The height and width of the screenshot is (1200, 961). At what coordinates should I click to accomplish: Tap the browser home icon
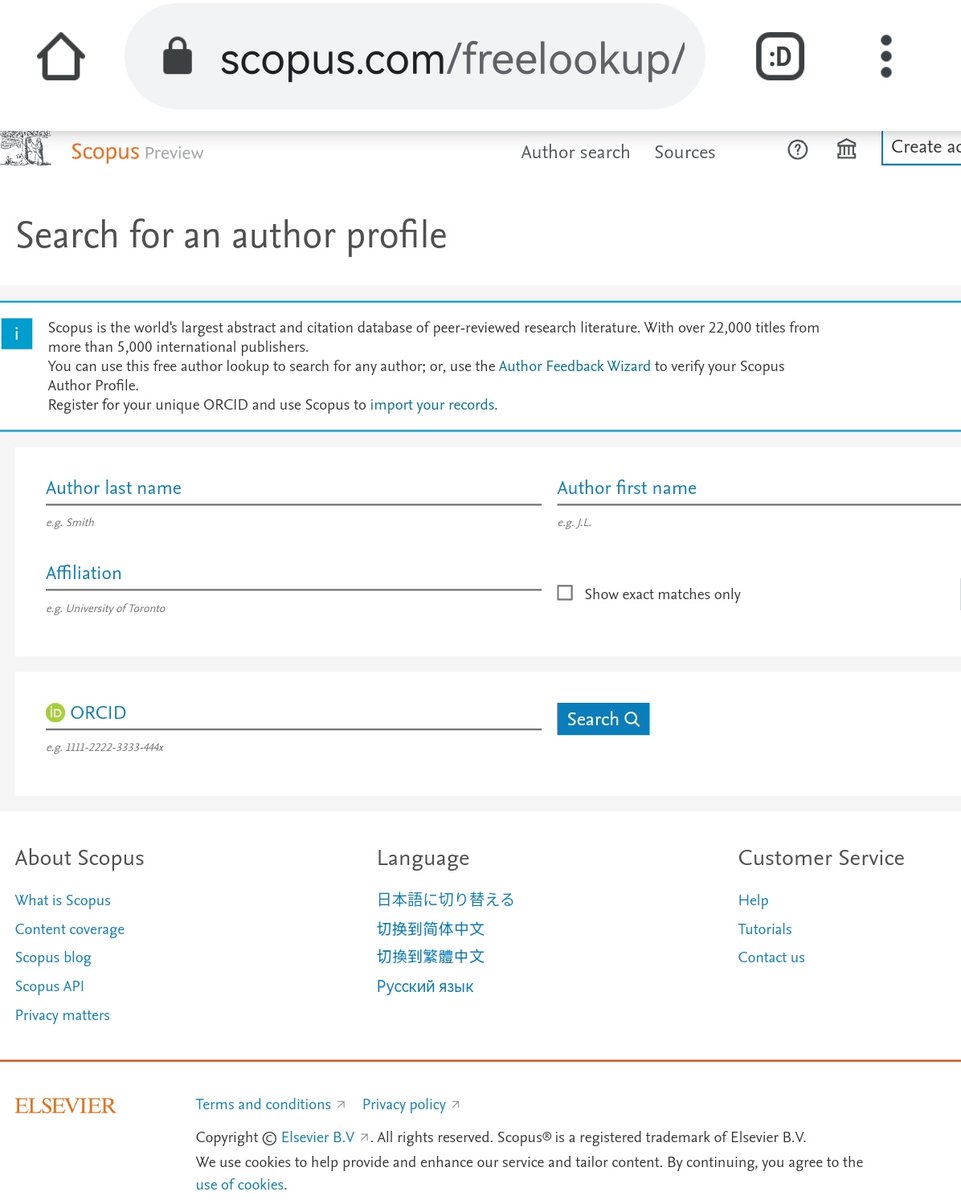61,57
